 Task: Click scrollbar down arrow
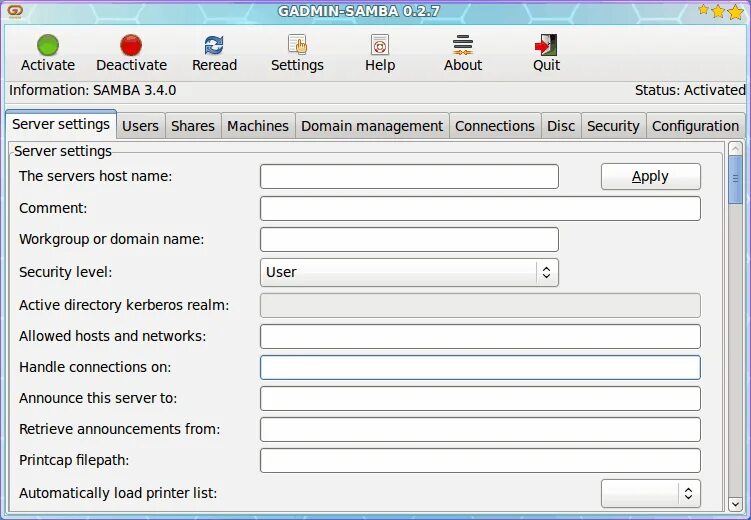(735, 504)
